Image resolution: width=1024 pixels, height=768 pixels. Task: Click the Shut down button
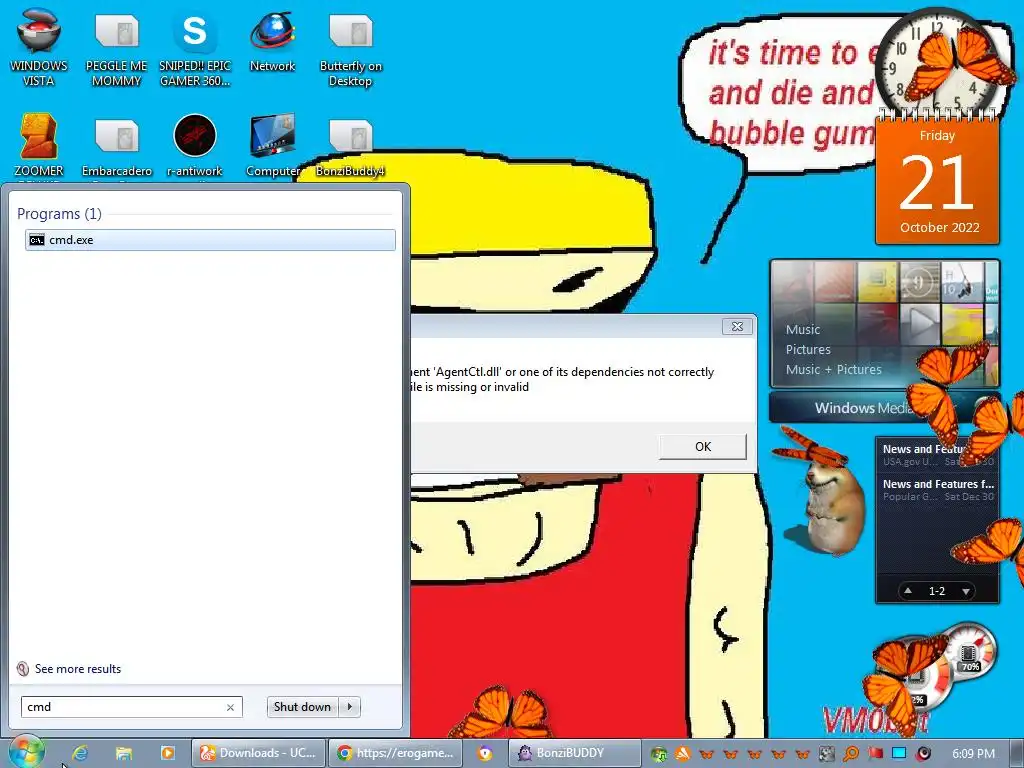[302, 707]
